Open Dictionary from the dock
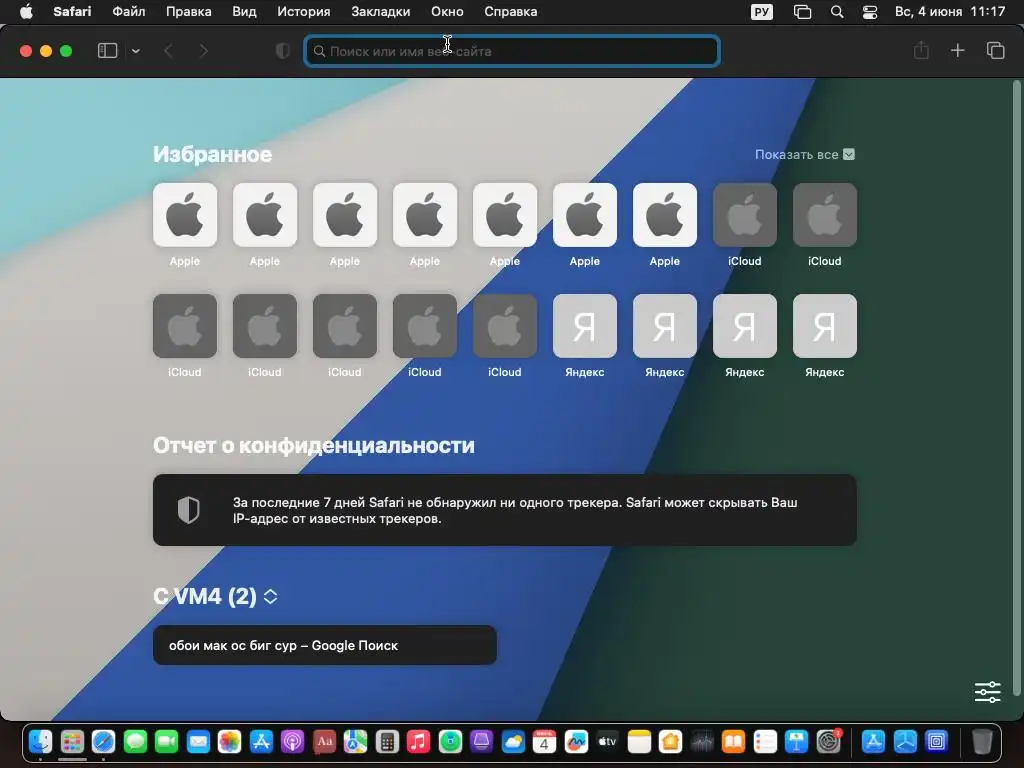The width and height of the screenshot is (1024, 768). [324, 742]
